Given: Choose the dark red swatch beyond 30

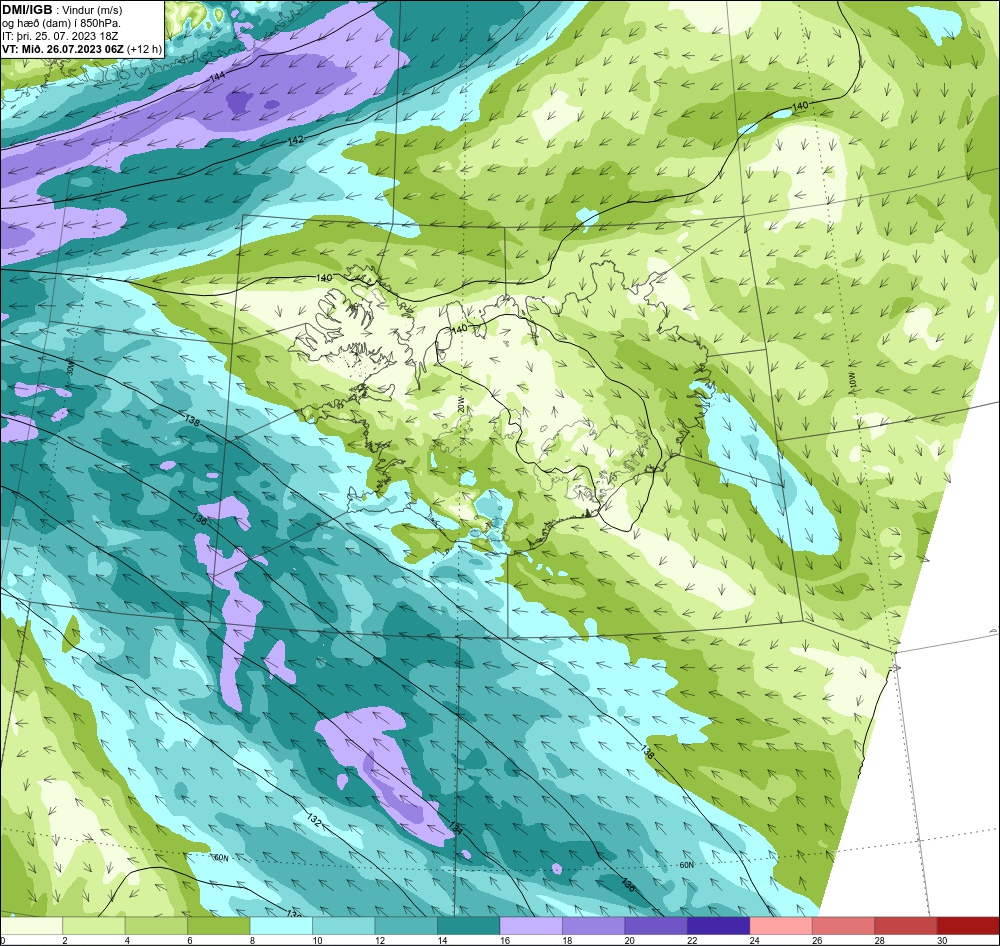Looking at the screenshot, I should [x=968, y=925].
